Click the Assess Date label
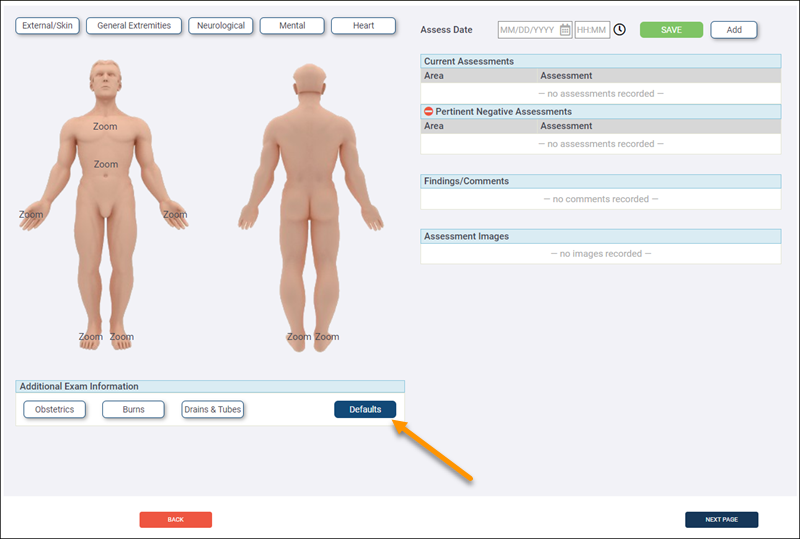This screenshot has width=800, height=539. tap(446, 30)
